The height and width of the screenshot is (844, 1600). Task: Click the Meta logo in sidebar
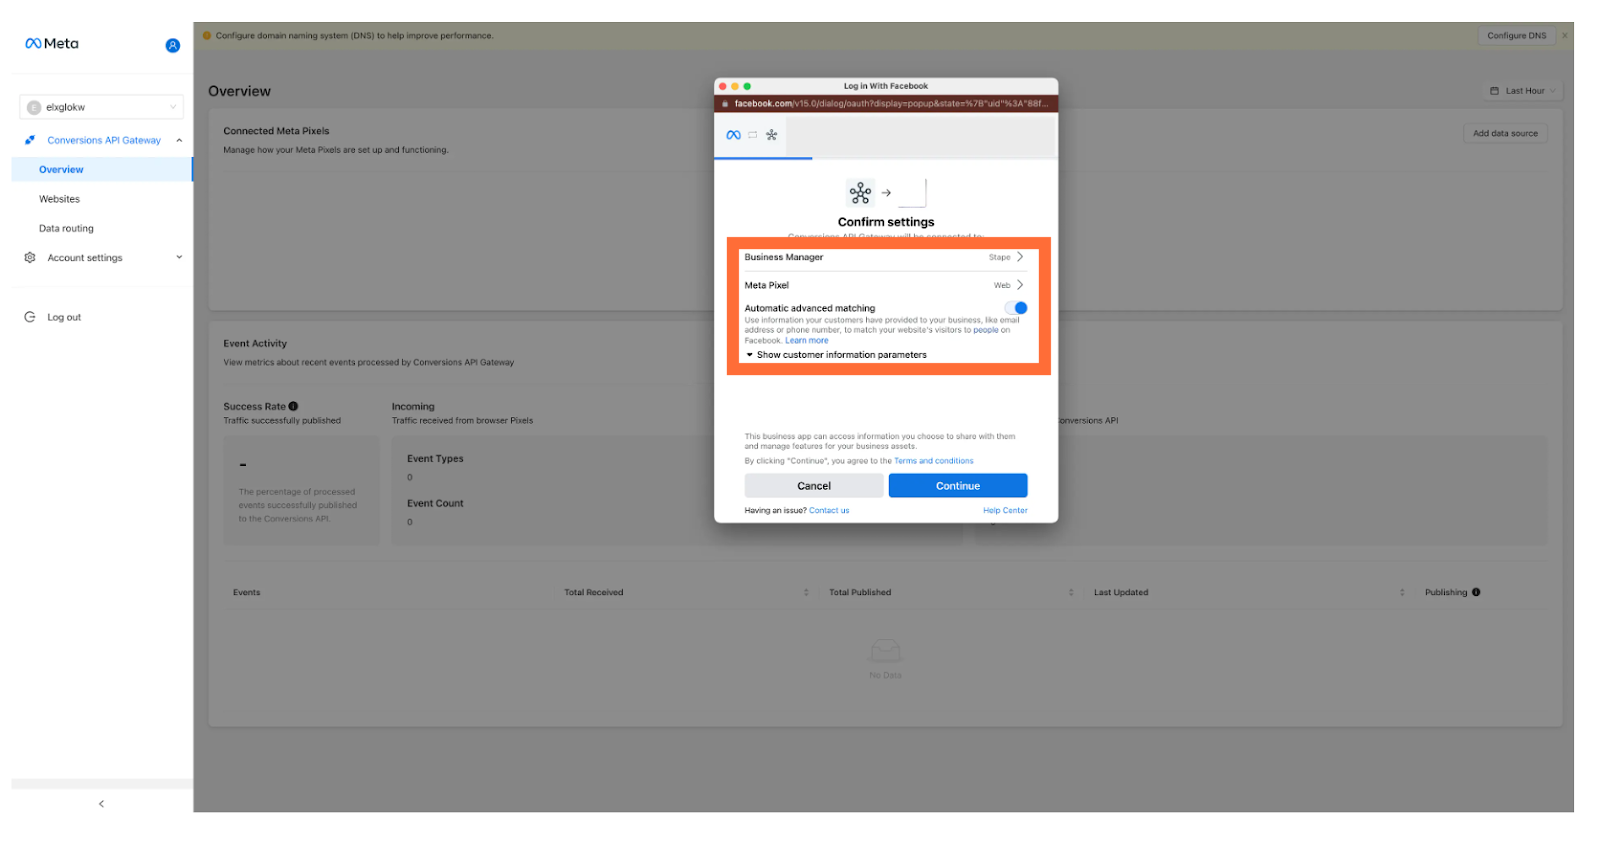point(52,44)
